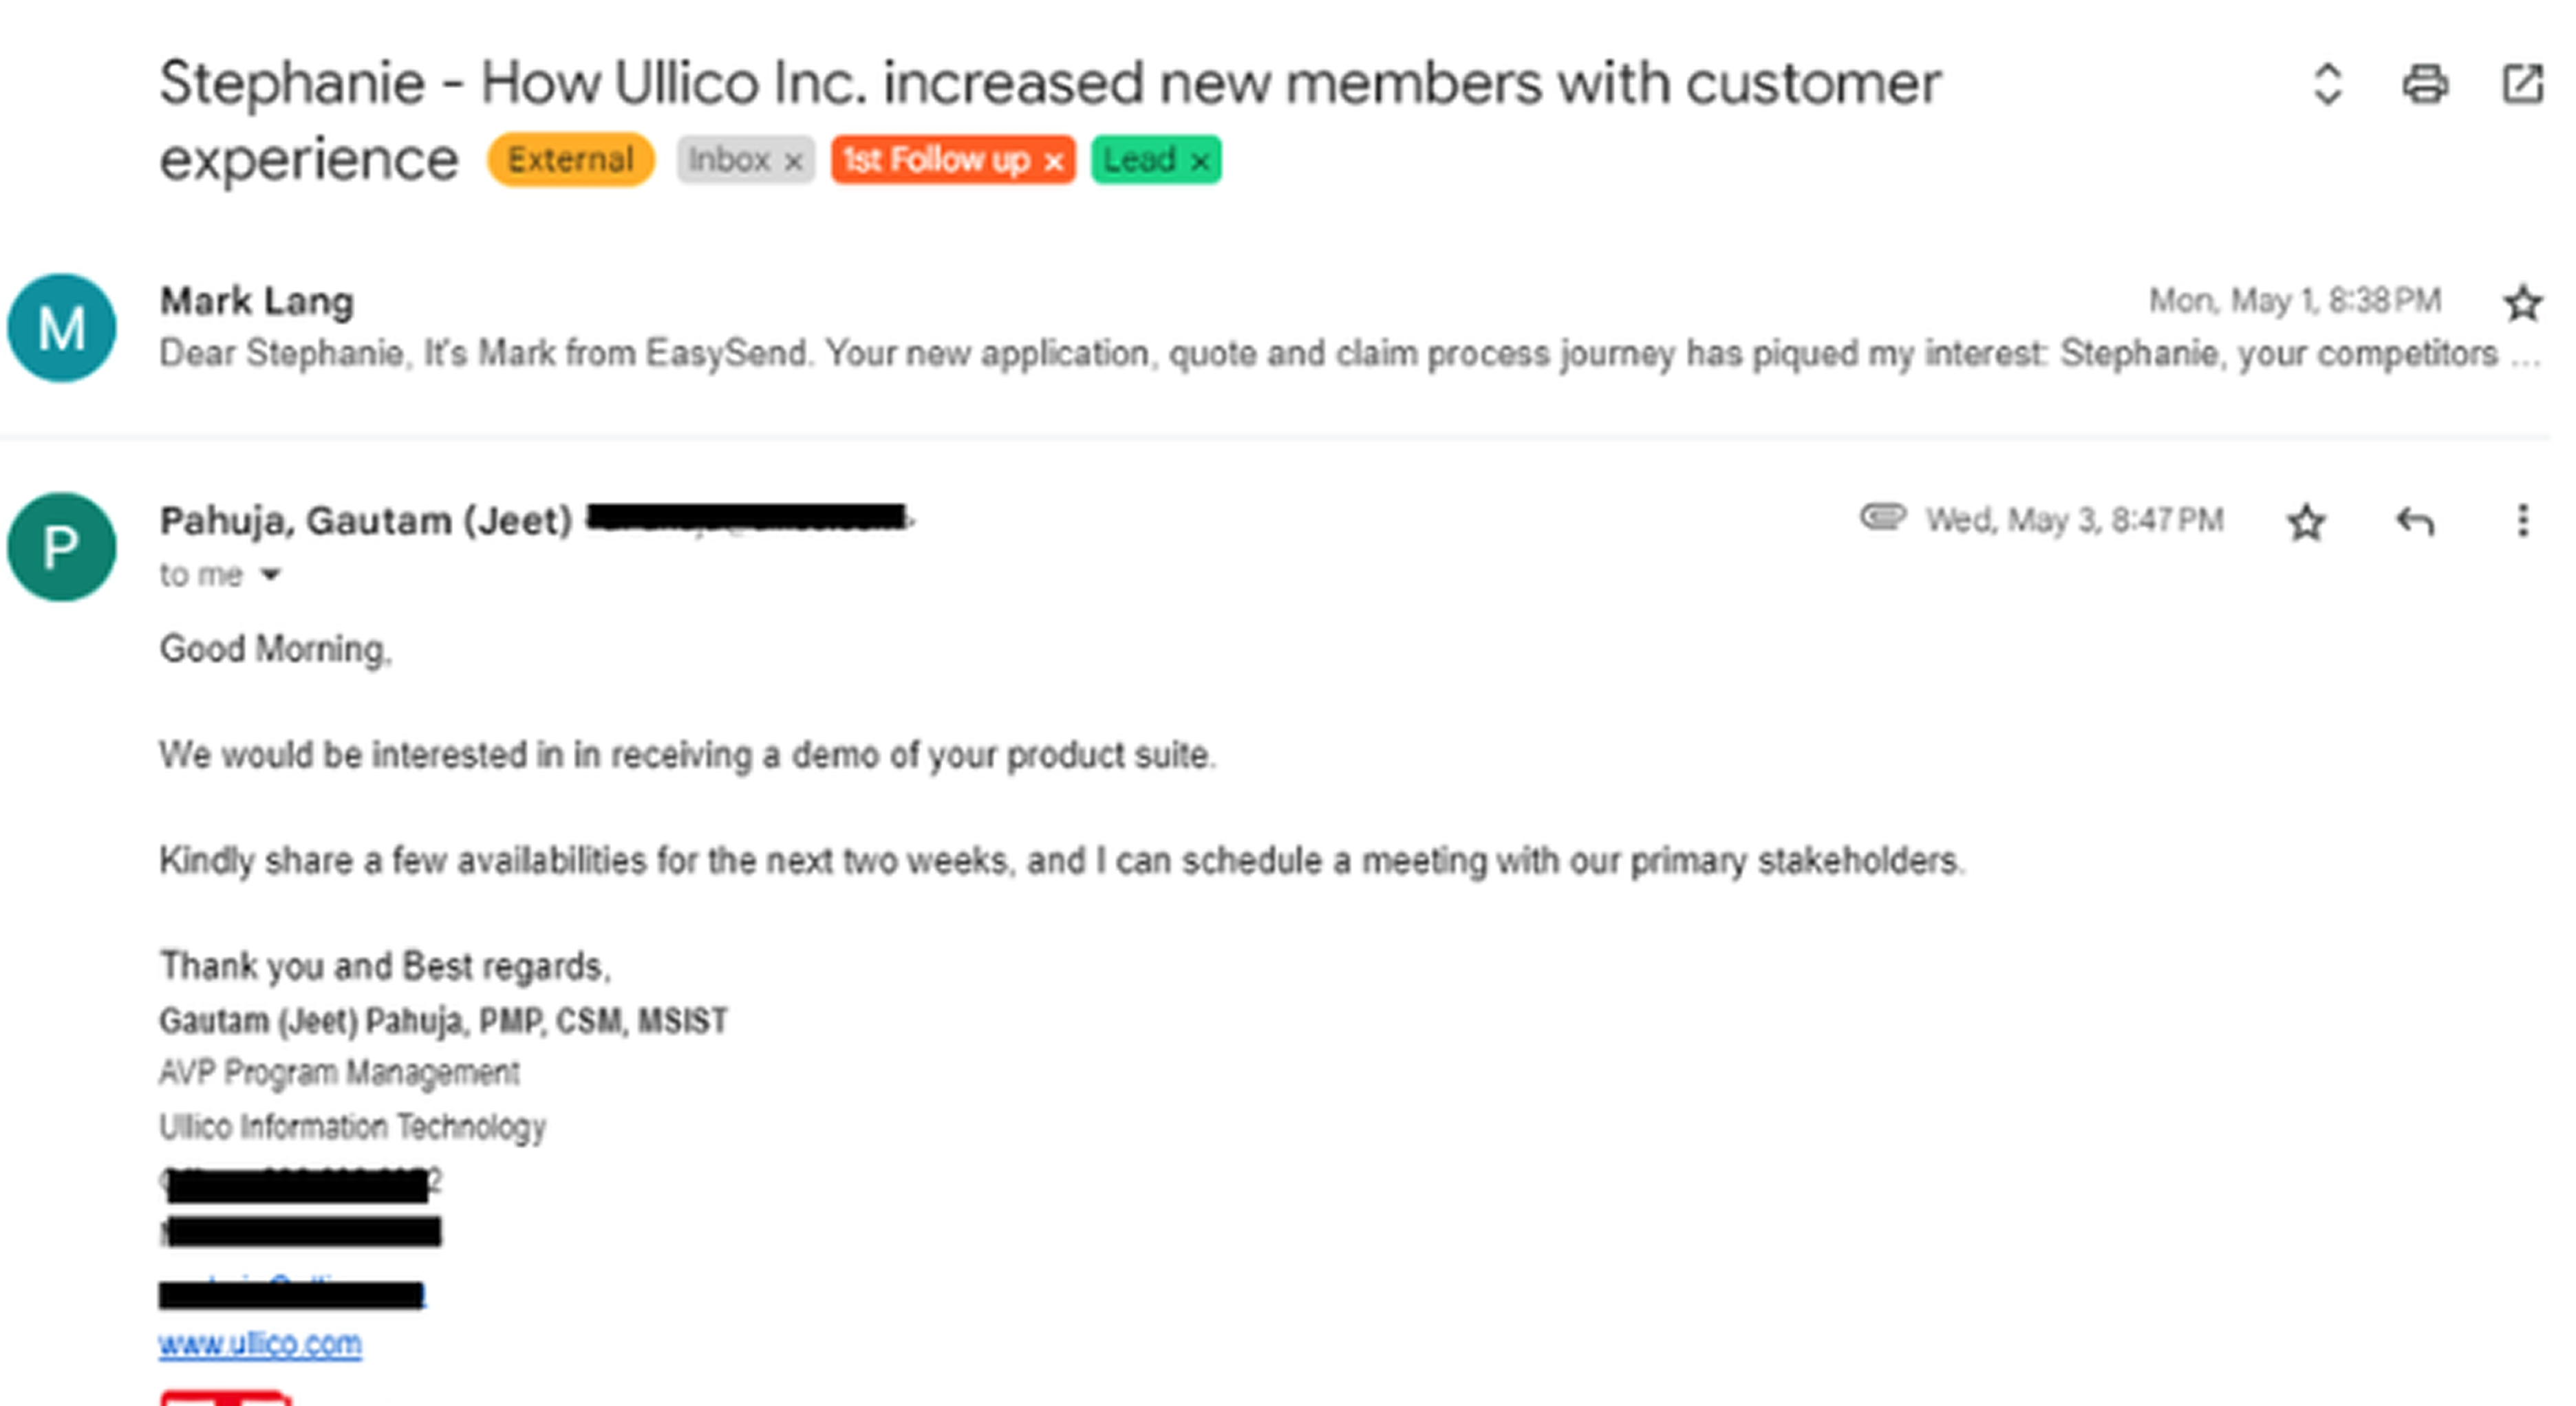The image size is (2576, 1406).
Task: Star Mark Lang's message
Action: point(2522,303)
